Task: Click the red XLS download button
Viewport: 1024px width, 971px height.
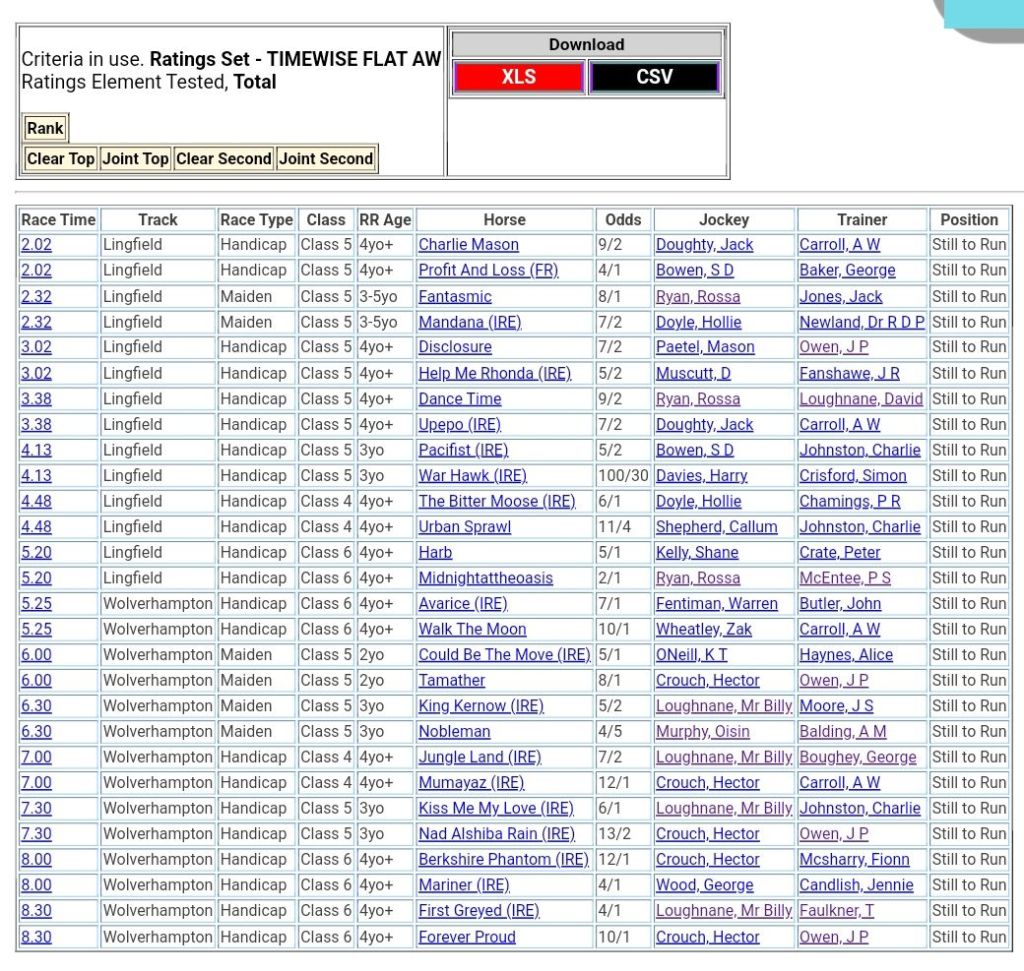Action: tap(518, 77)
